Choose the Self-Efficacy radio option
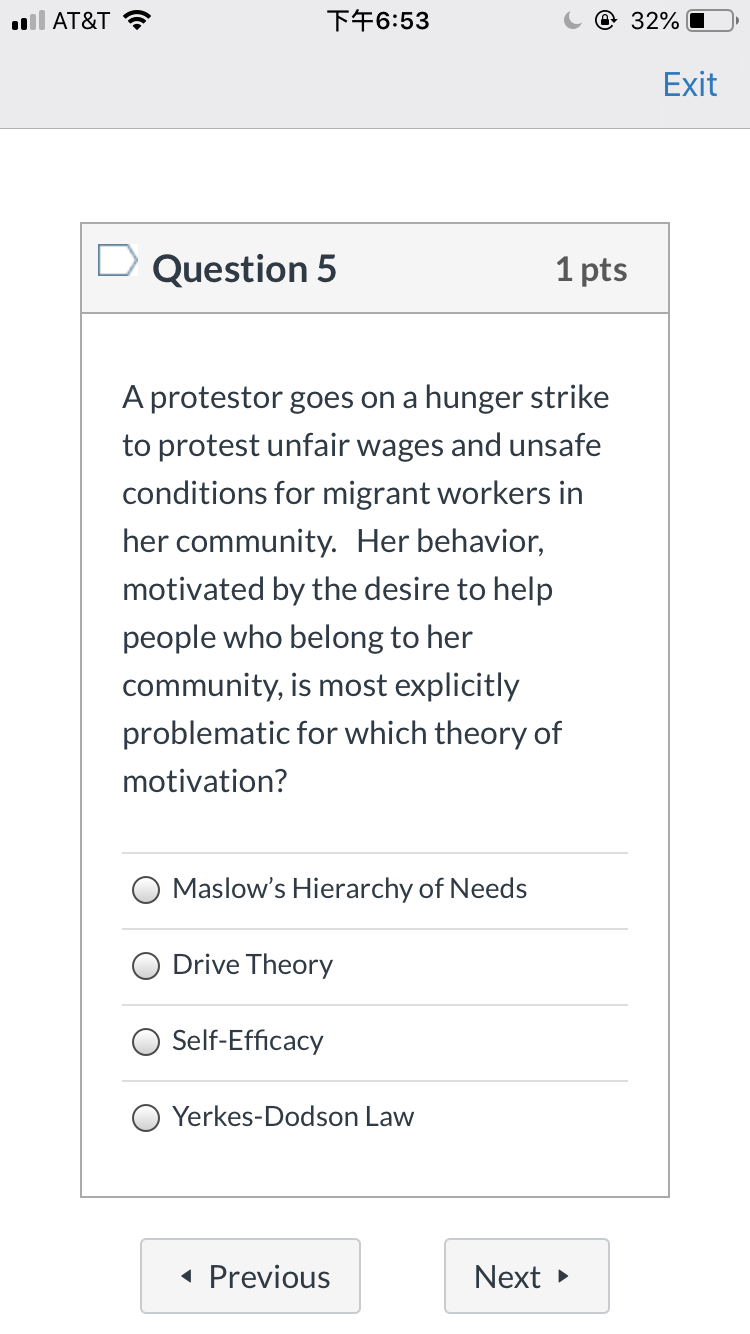Viewport: 750px width, 1334px height. pos(147,1042)
